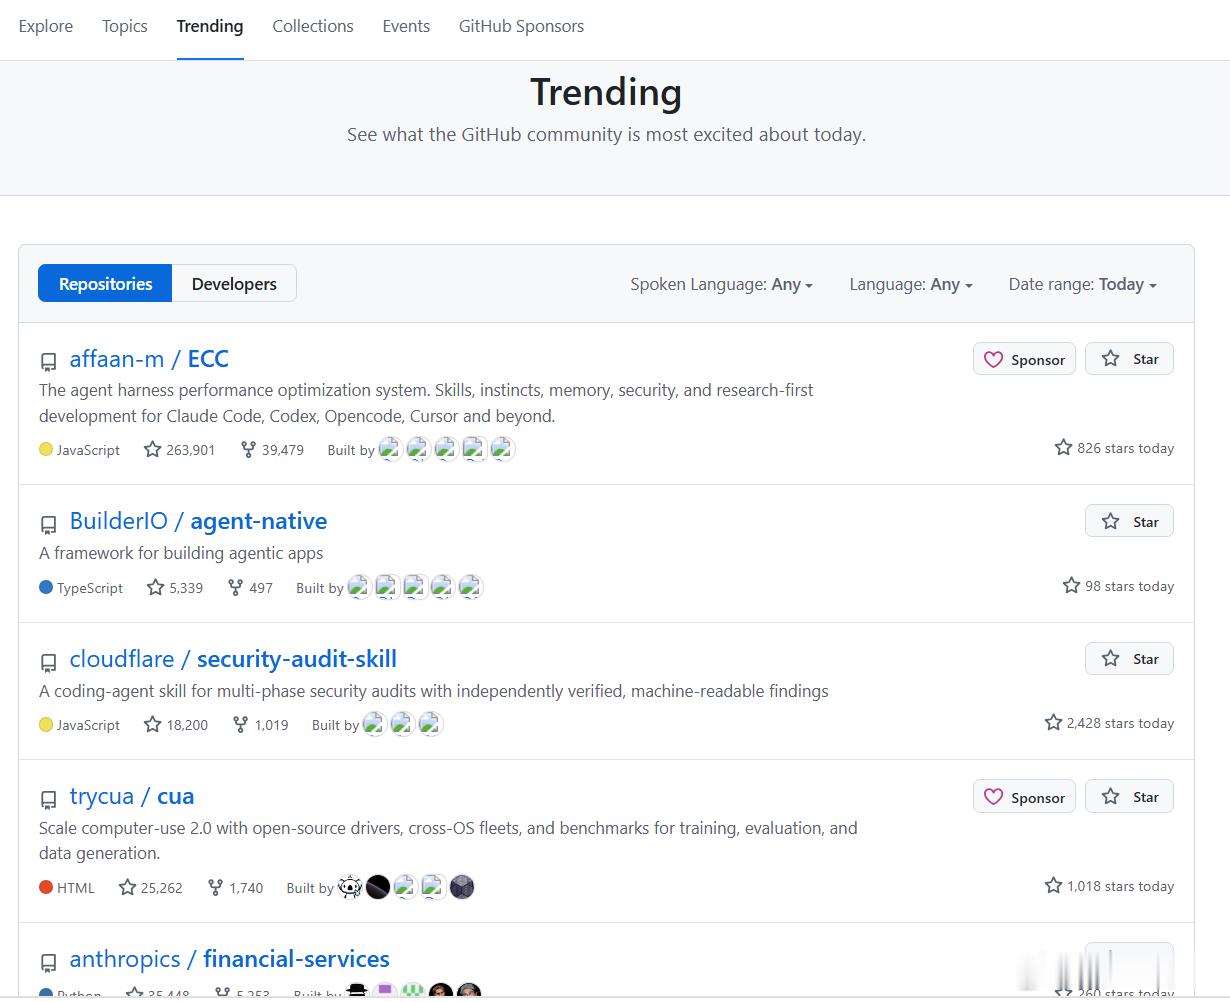Expand the Spoken Language dropdown
This screenshot has width=1230, height=1002.
coord(721,284)
